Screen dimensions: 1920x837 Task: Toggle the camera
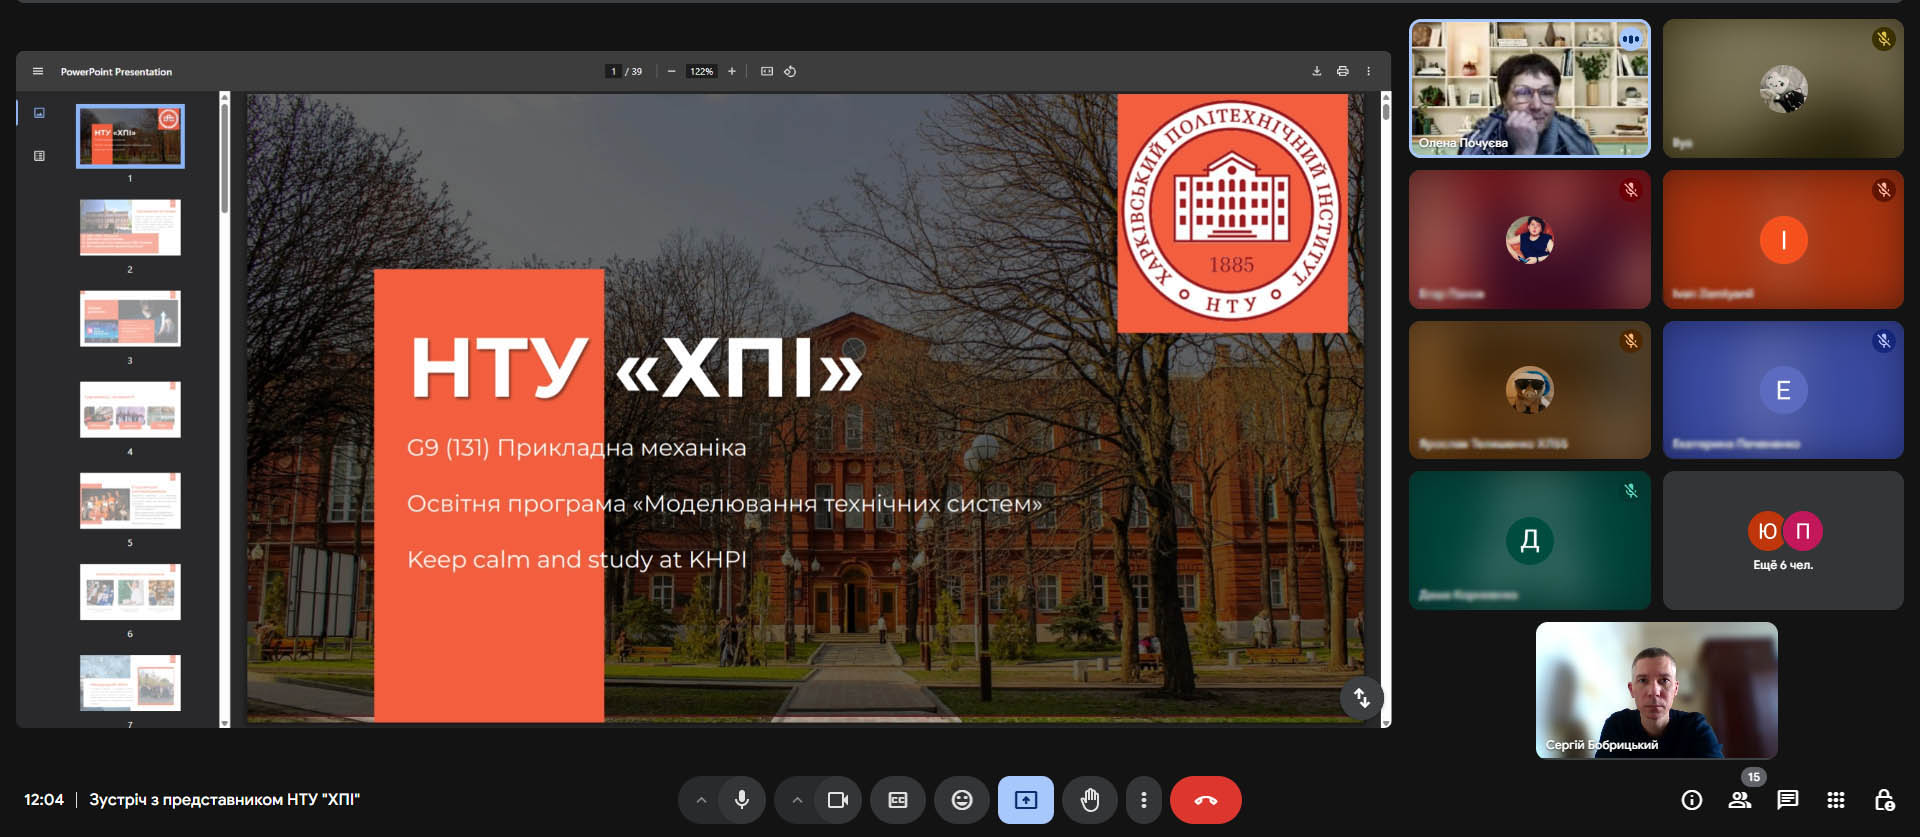click(x=838, y=800)
